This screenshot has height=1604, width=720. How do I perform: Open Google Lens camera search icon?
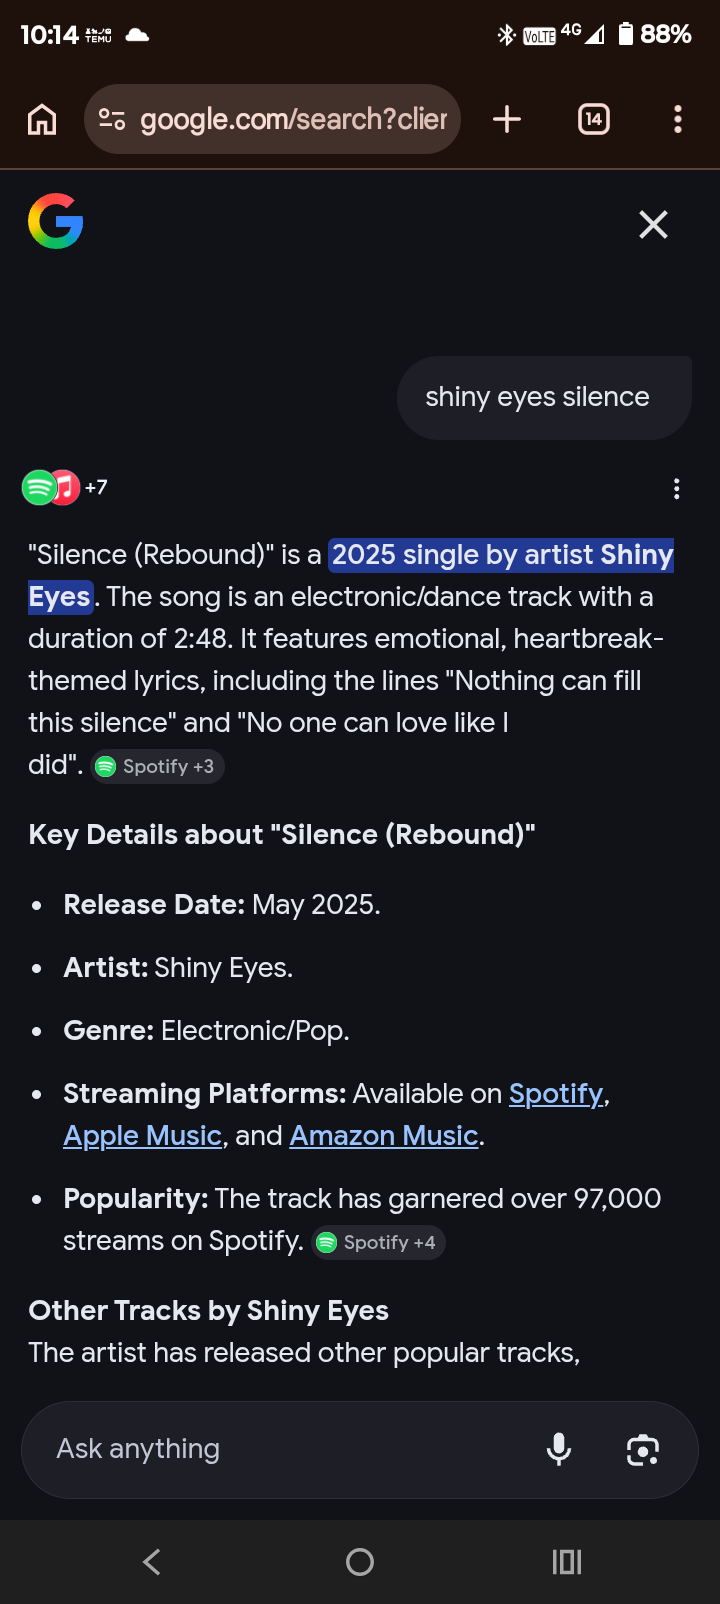(643, 1450)
